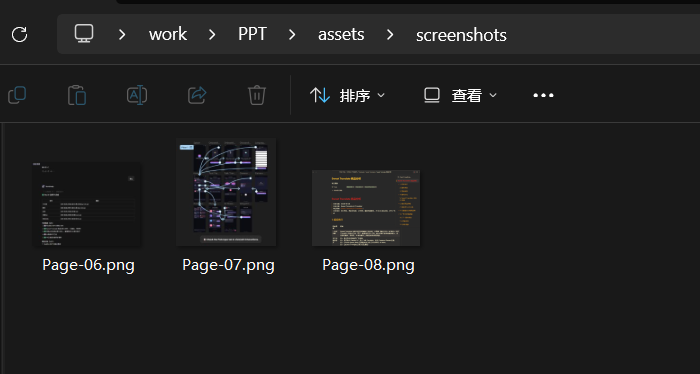Click the Page-08.png file name label
Image resolution: width=700 pixels, height=374 pixels.
pos(368,265)
